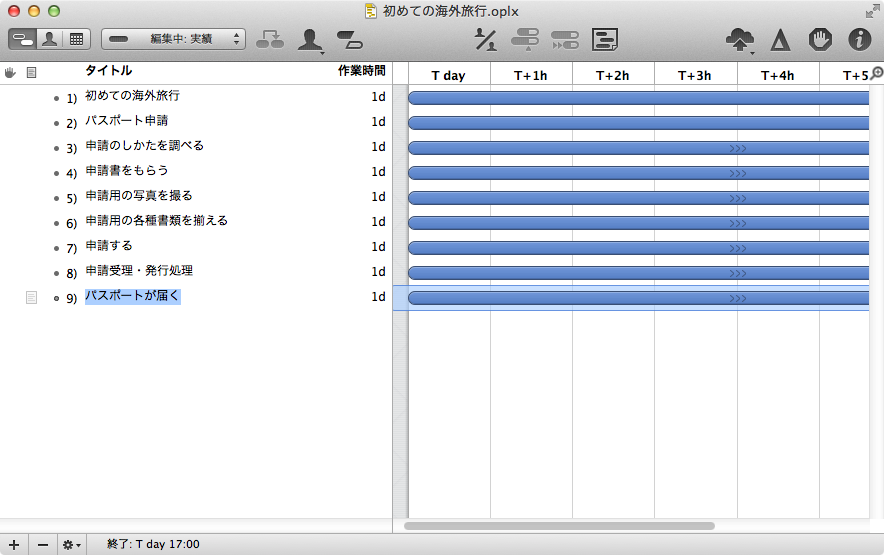Viewport: 884px width, 555px height.
Task: Enter full screen with the arrows icon
Action: pos(873,11)
